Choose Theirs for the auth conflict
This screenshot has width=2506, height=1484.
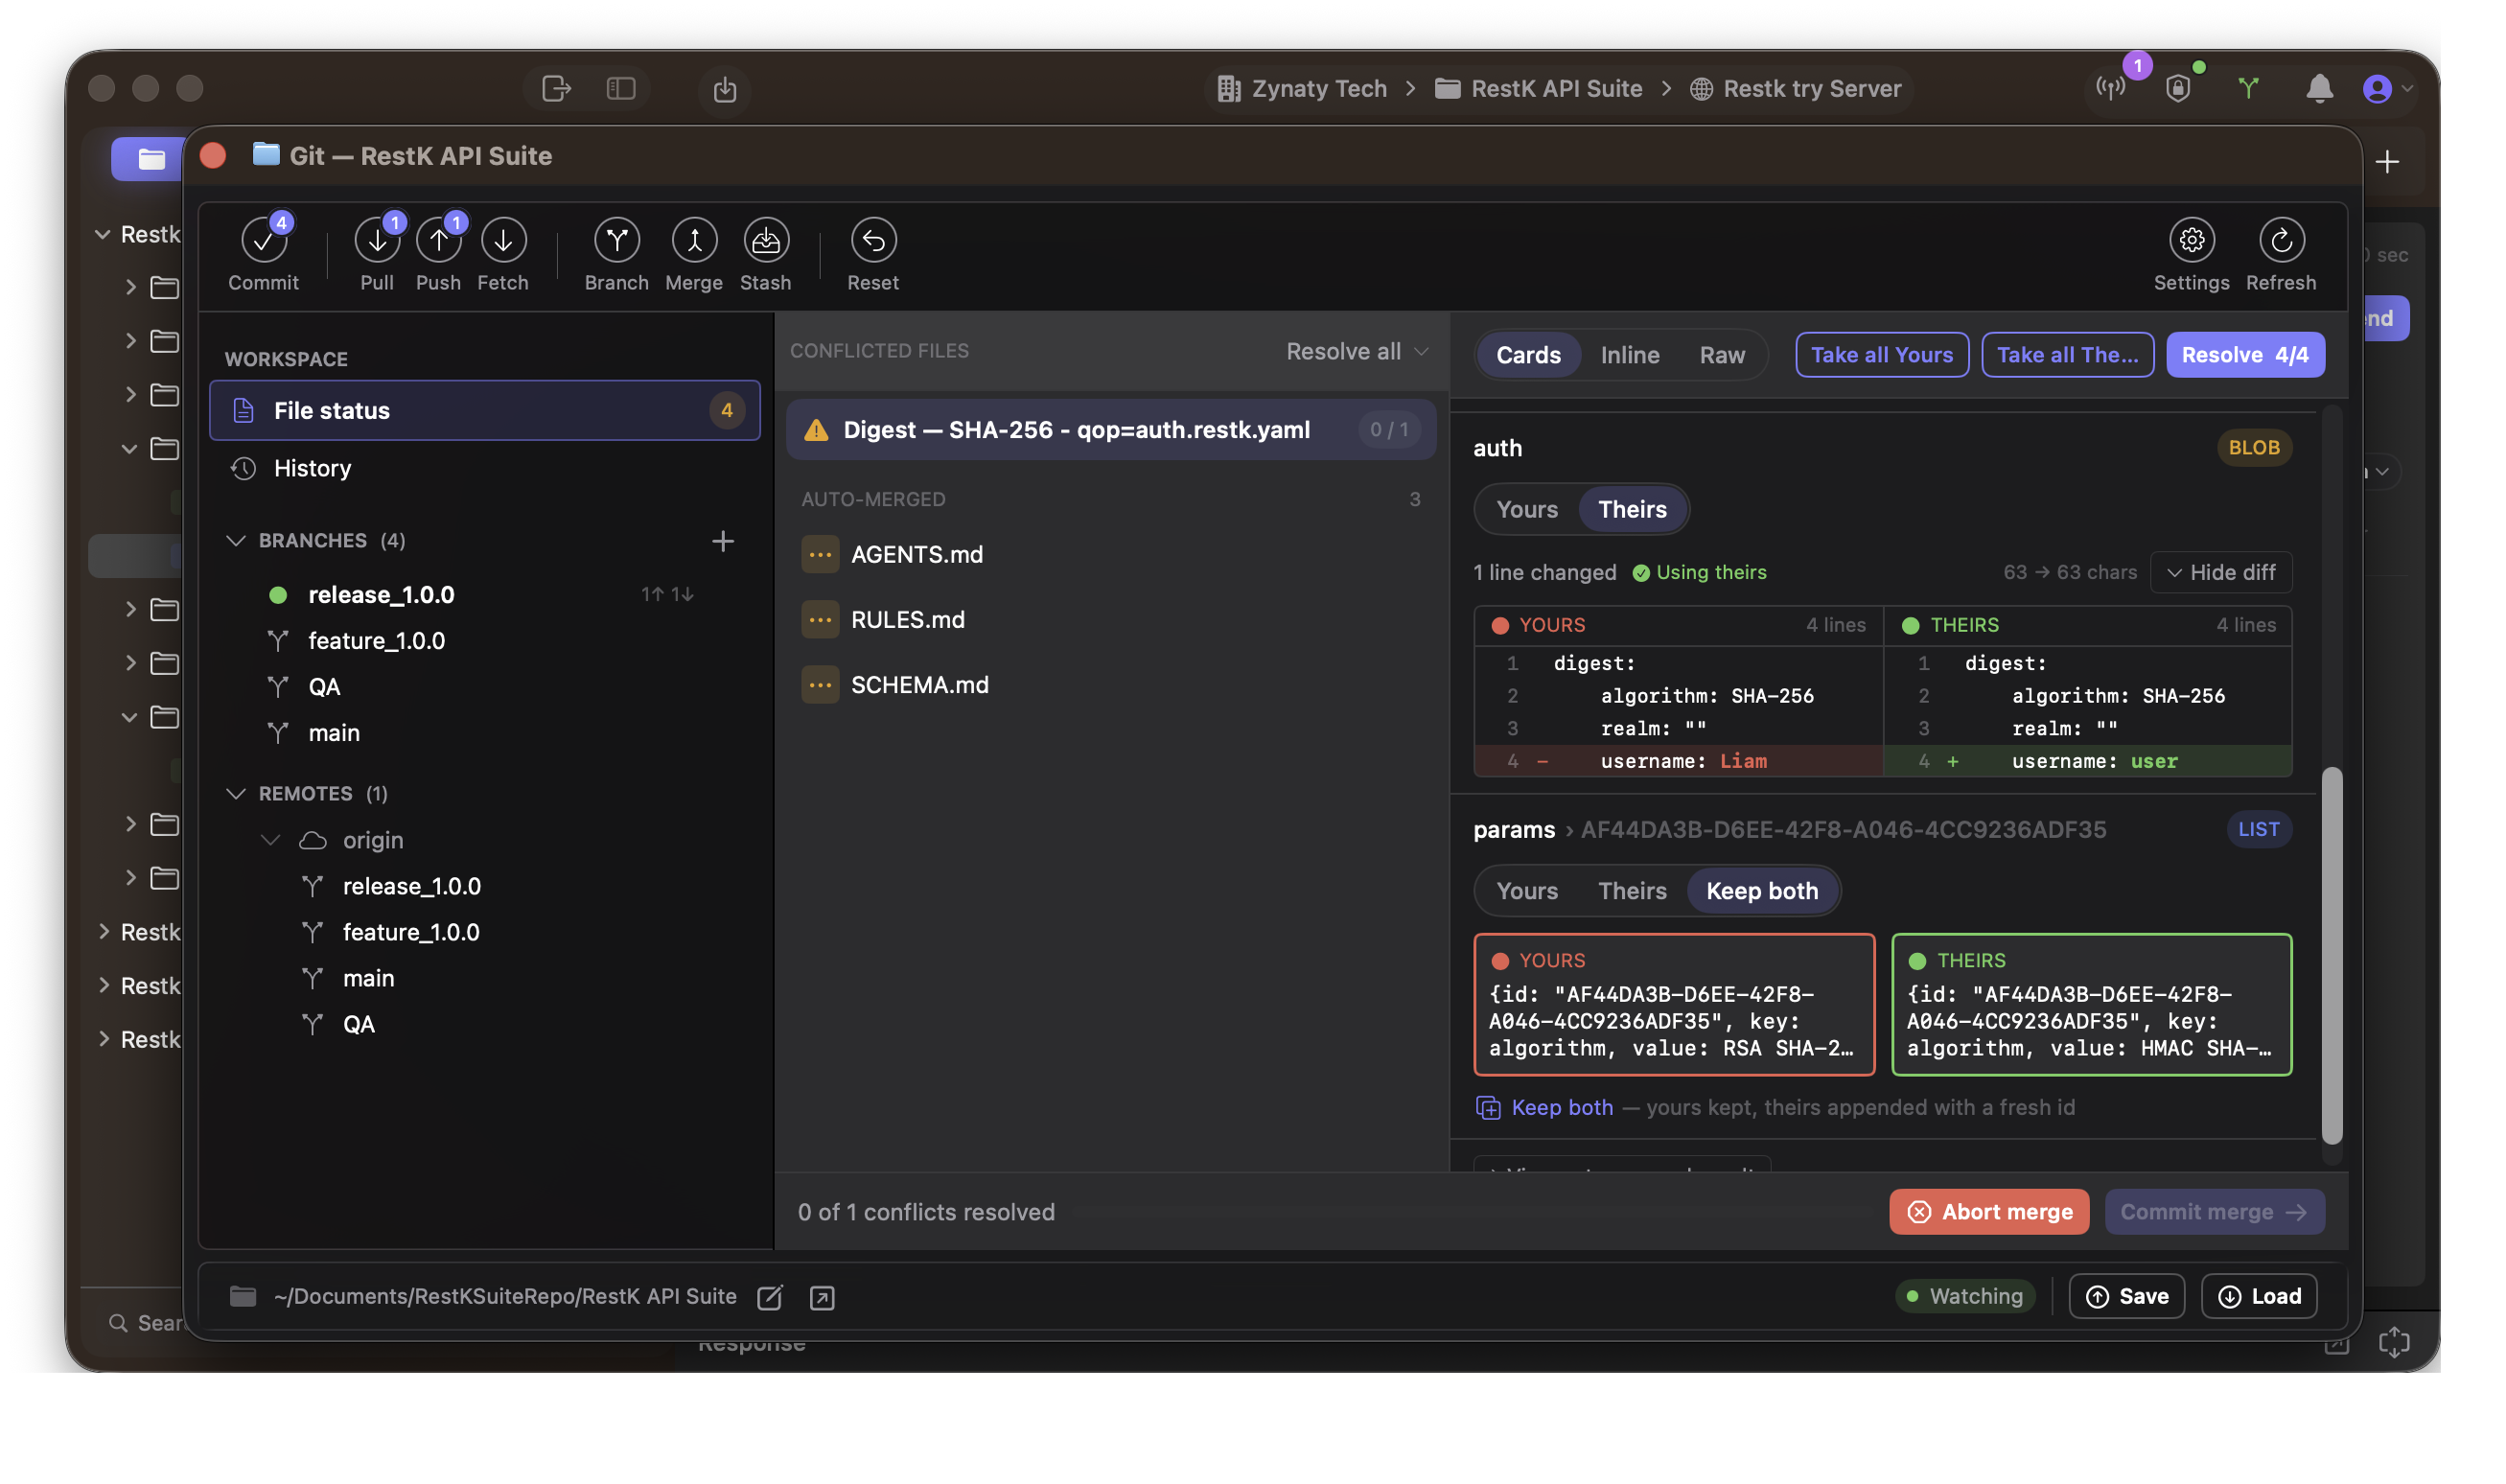click(1632, 509)
